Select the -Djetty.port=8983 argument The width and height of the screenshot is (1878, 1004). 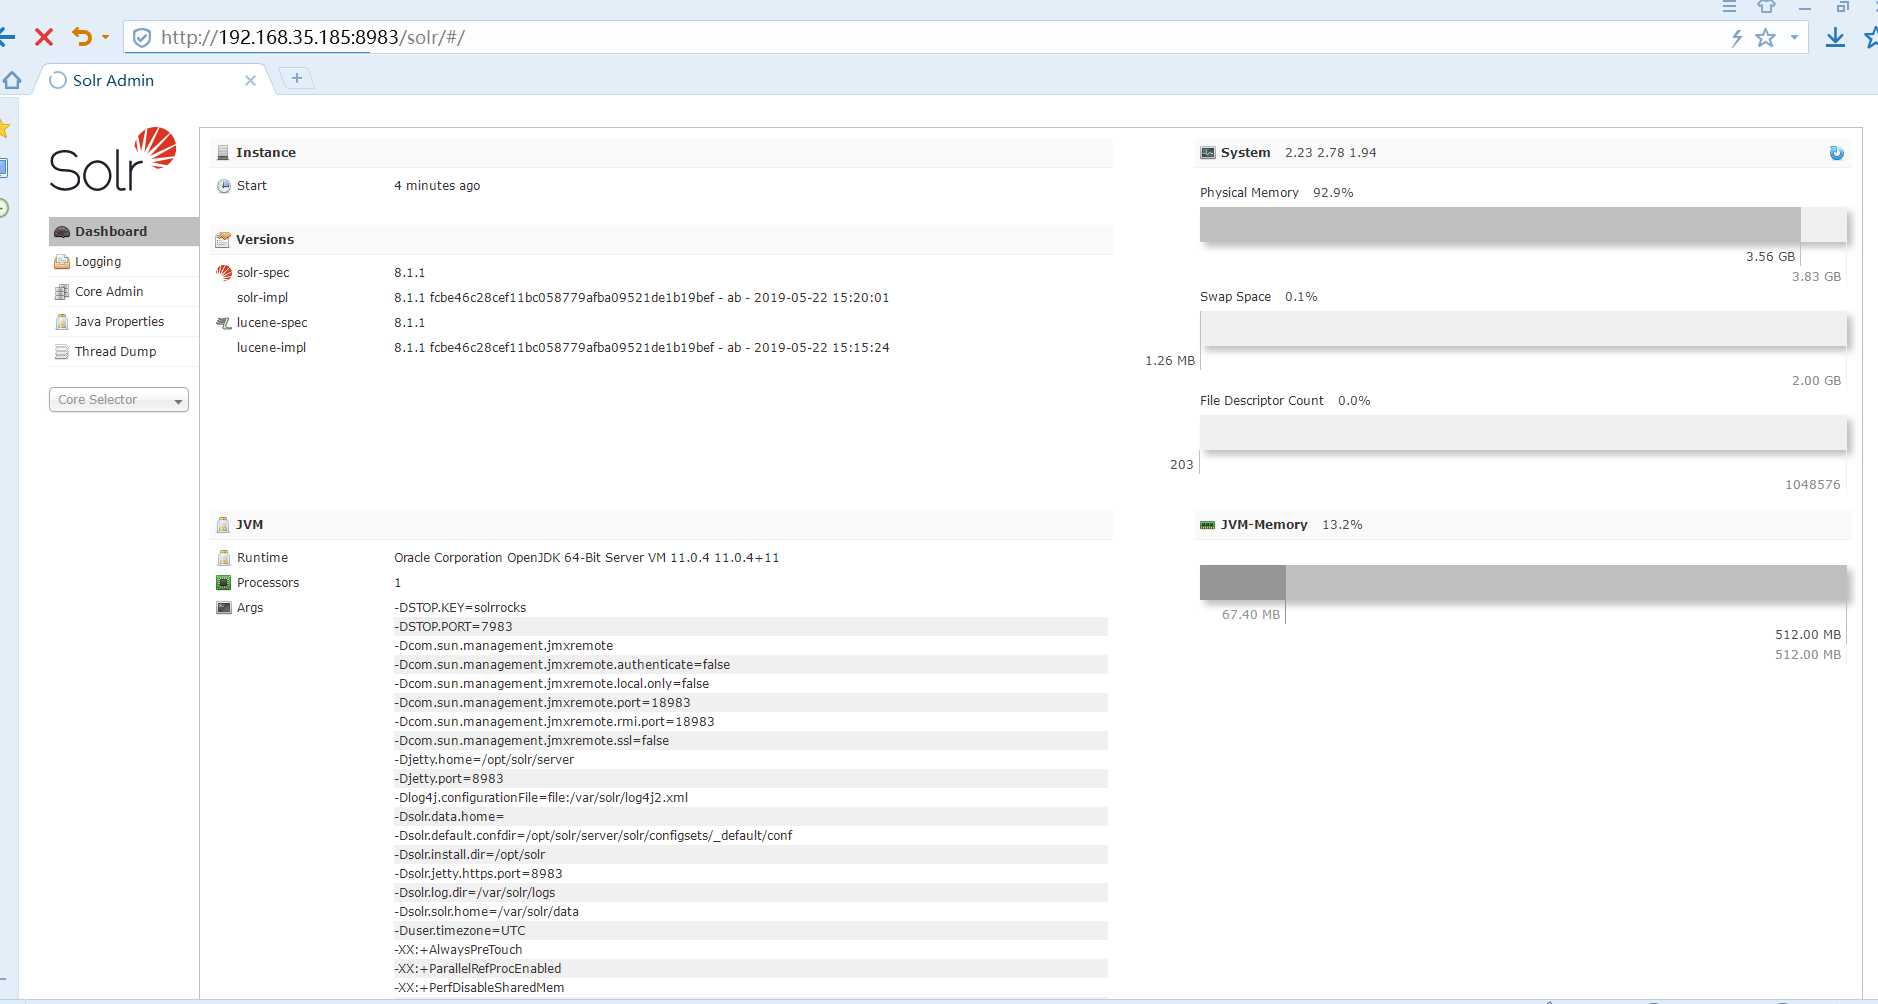tap(449, 779)
